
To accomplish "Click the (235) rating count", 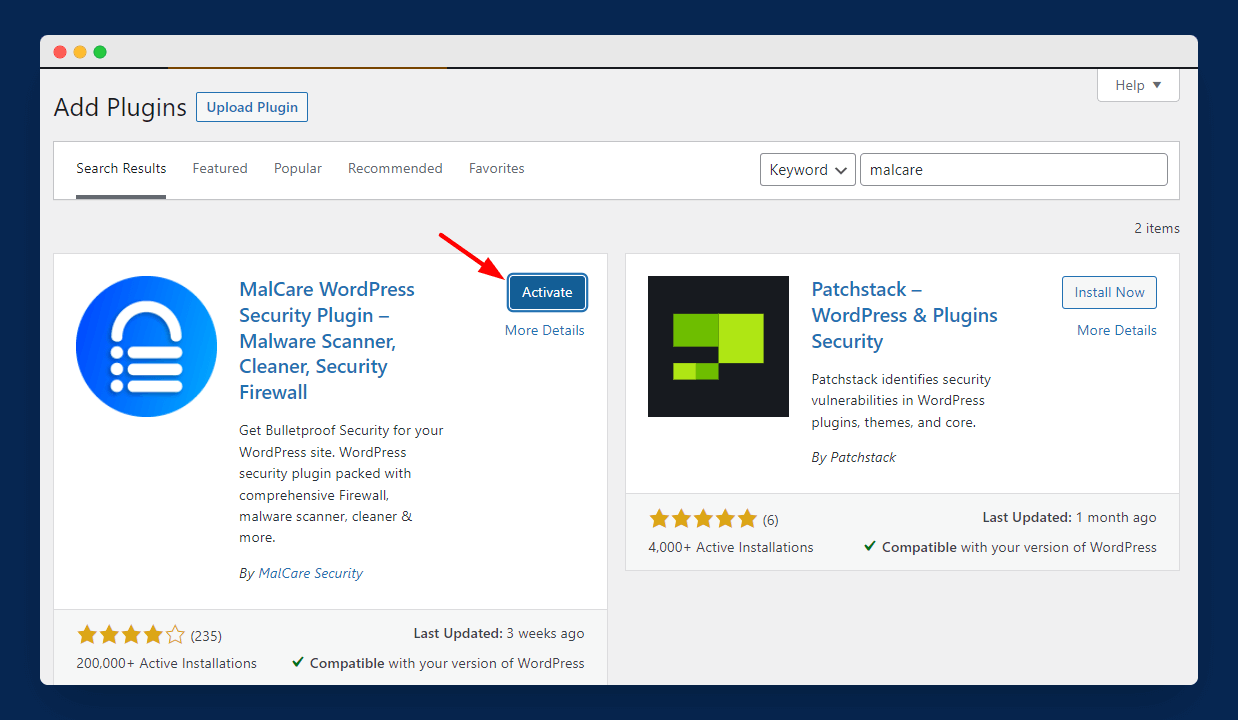I will point(206,636).
